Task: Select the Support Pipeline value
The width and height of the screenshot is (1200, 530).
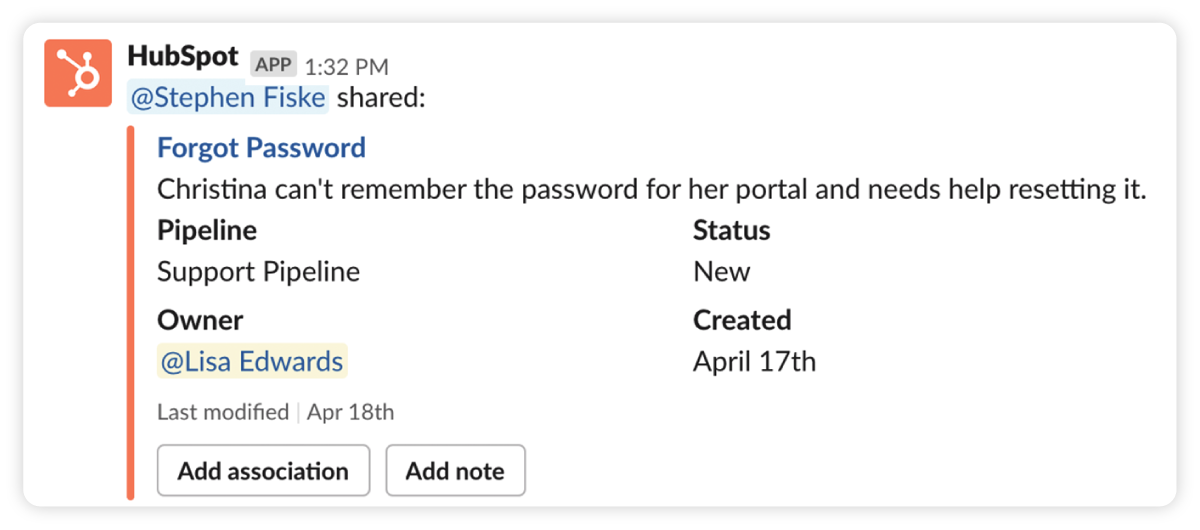Action: coord(258,272)
